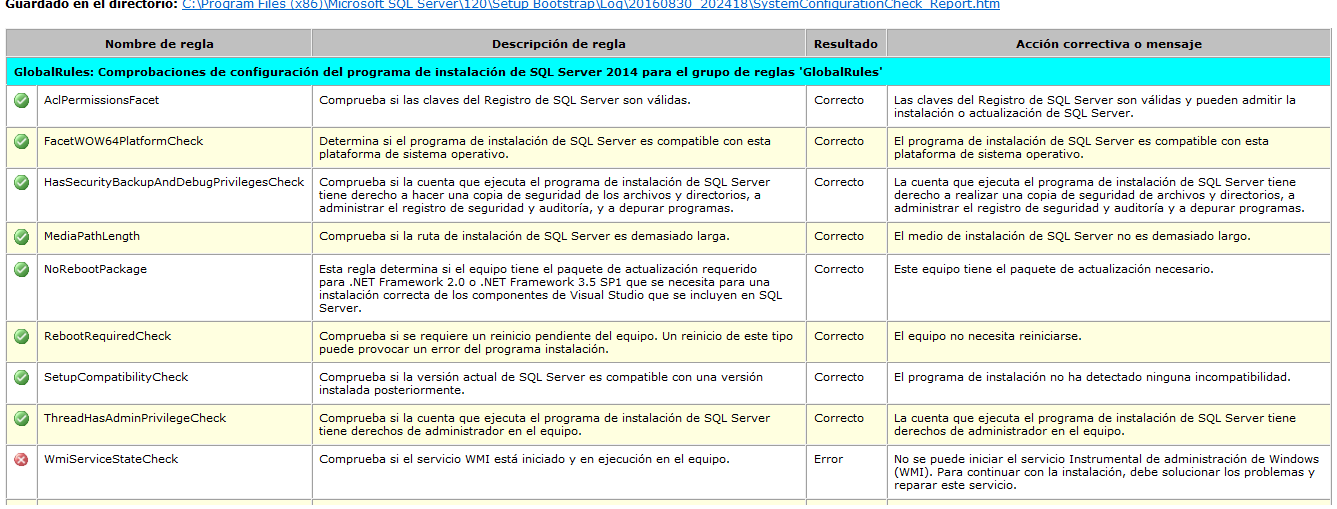Viewport: 1337px width, 509px height.
Task: Click the 'Resultado' column header
Action: [x=846, y=44]
